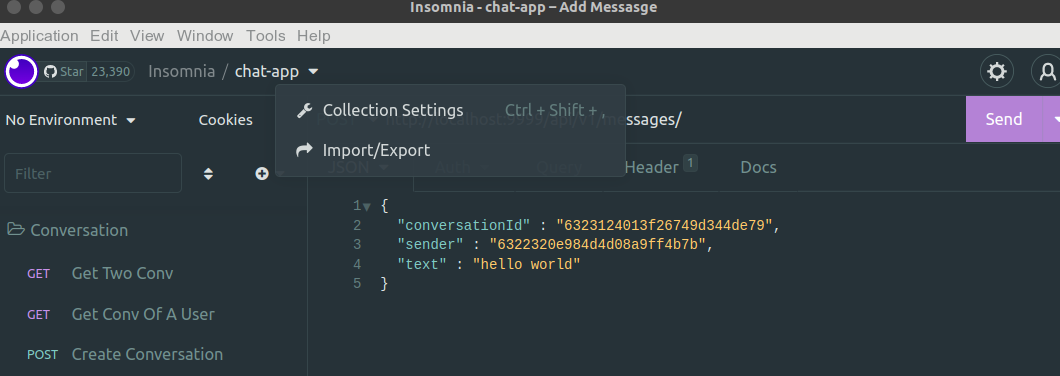
Task: Click the Insomnia purple logo icon
Action: pyautogui.click(x=22, y=71)
